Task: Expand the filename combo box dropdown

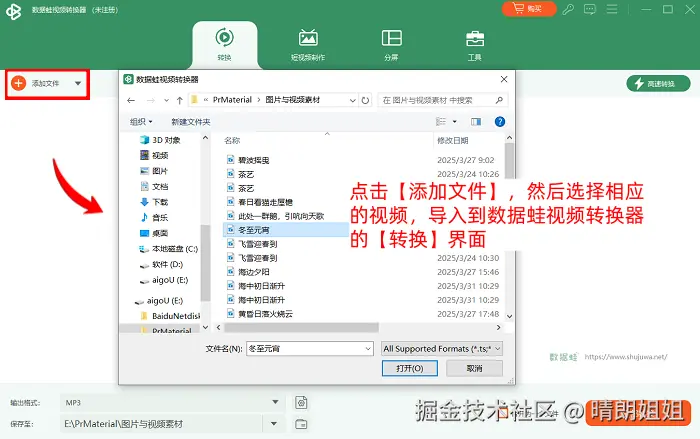Action: click(368, 349)
